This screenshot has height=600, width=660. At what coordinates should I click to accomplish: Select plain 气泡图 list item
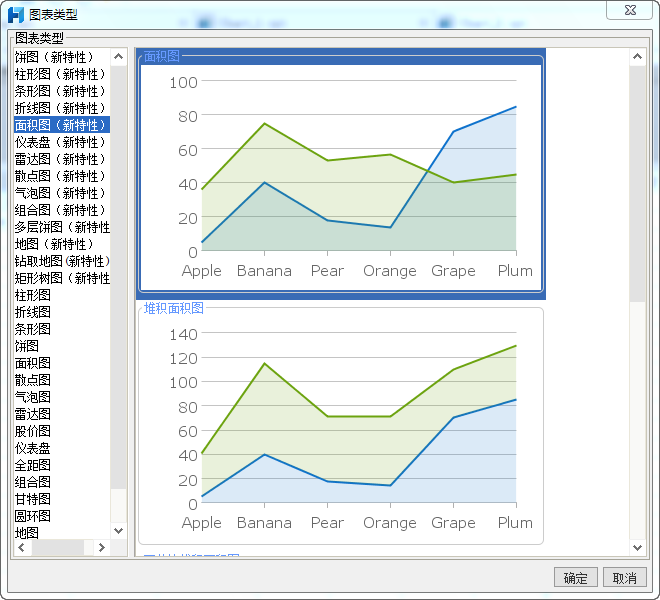[62, 397]
